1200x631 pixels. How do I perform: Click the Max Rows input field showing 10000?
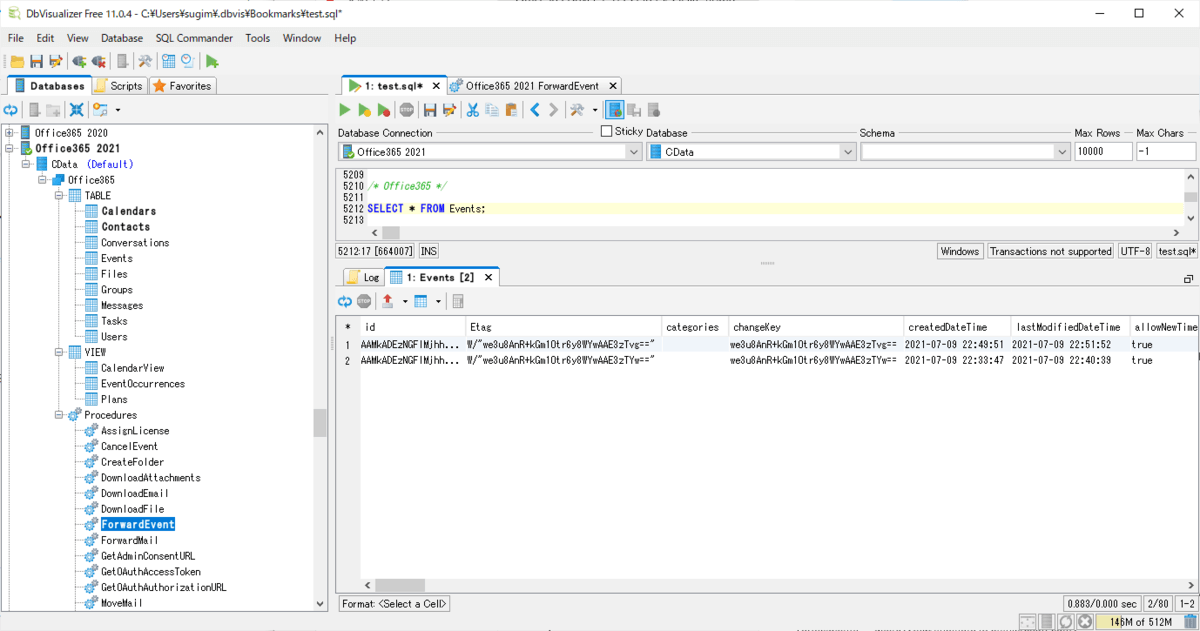coord(1104,151)
